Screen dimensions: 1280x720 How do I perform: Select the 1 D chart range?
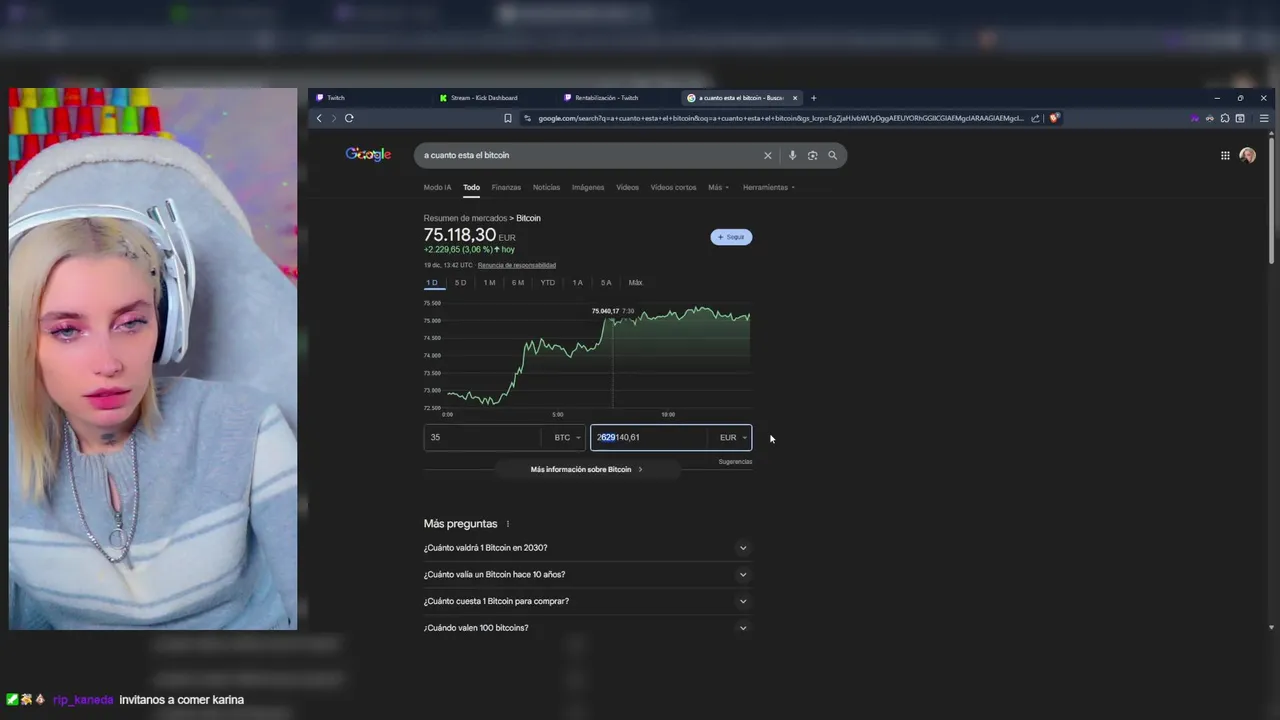[432, 282]
